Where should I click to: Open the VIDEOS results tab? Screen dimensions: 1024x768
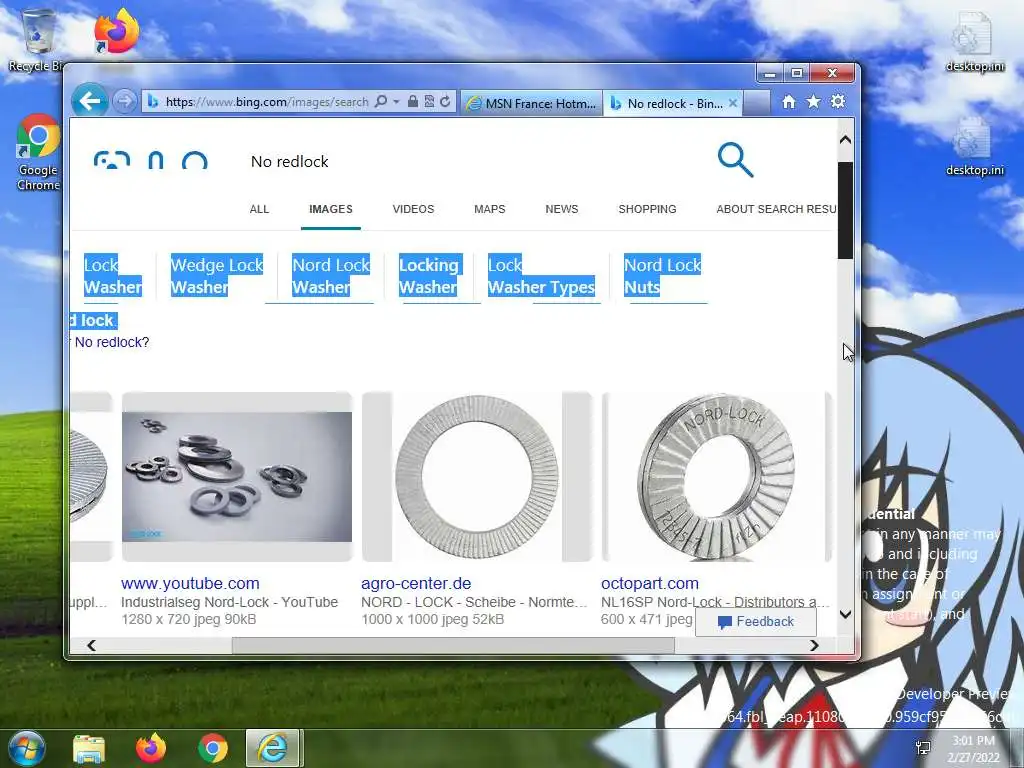tap(413, 209)
